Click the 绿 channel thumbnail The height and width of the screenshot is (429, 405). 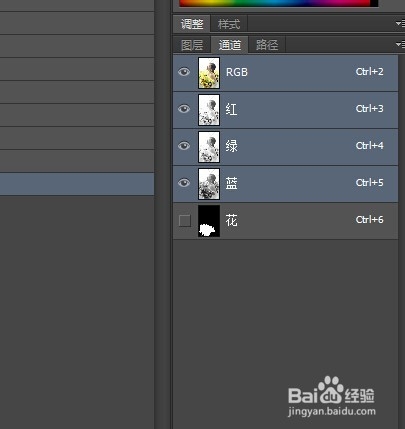pyautogui.click(x=209, y=147)
